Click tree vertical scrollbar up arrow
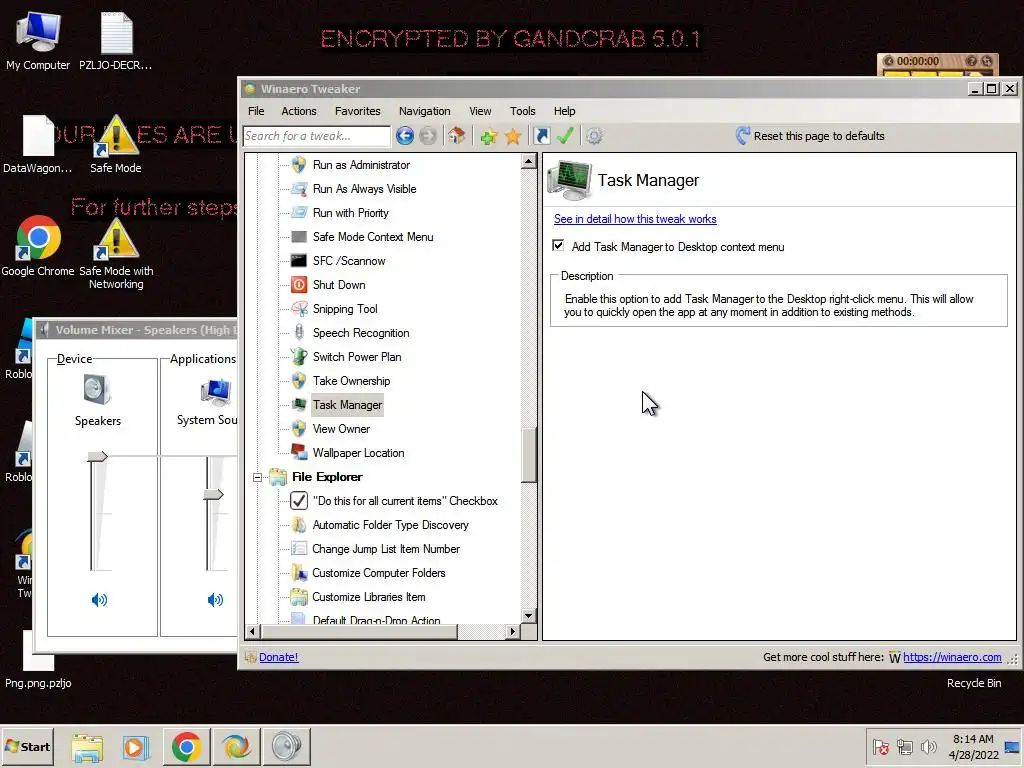 coord(529,162)
